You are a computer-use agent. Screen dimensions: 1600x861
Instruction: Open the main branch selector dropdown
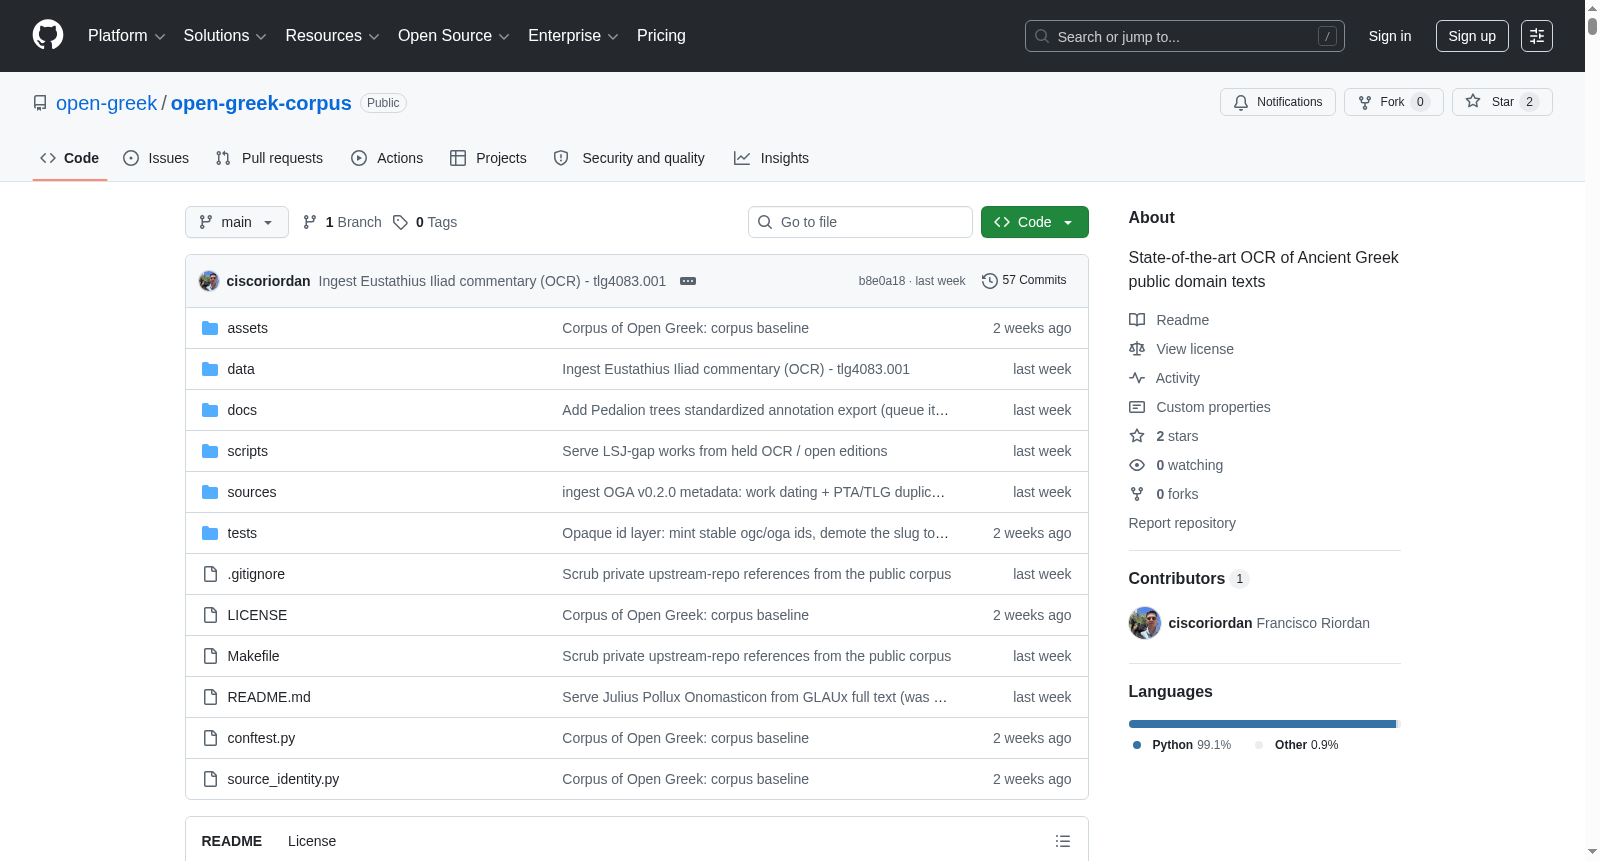[x=237, y=222]
